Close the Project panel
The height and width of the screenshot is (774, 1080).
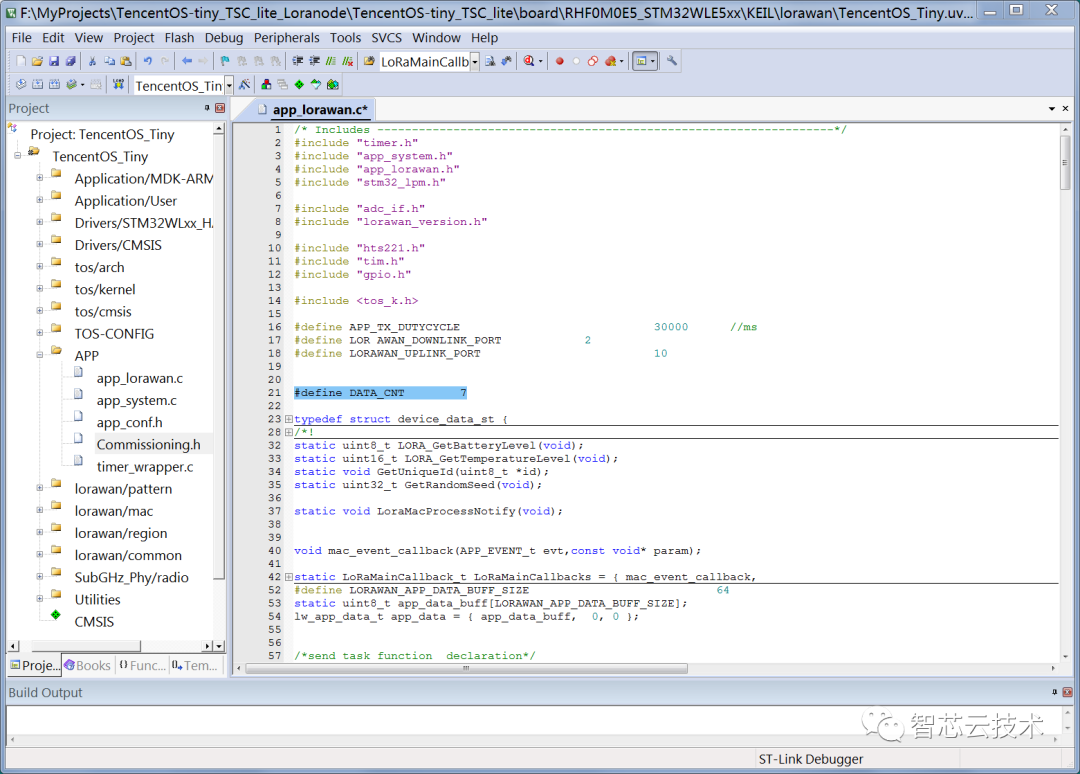[220, 108]
